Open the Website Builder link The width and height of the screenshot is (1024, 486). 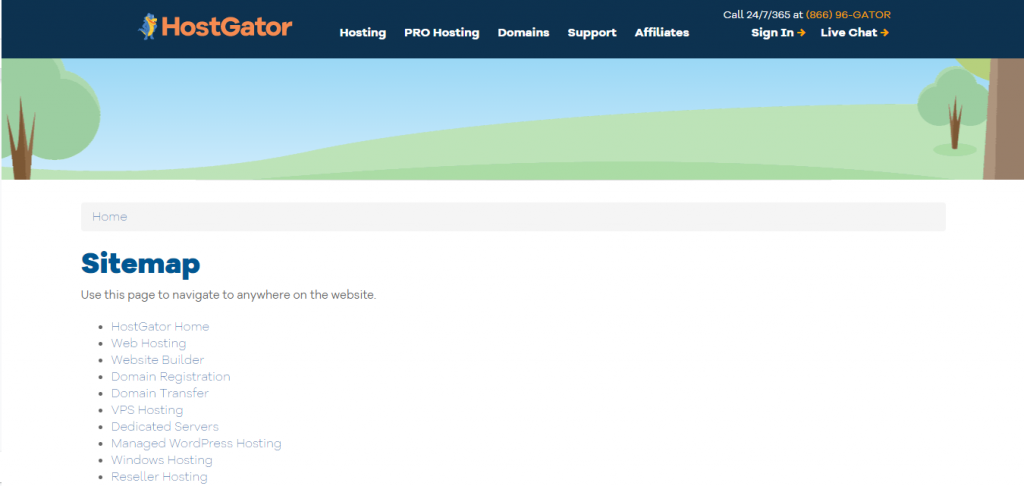tap(157, 360)
